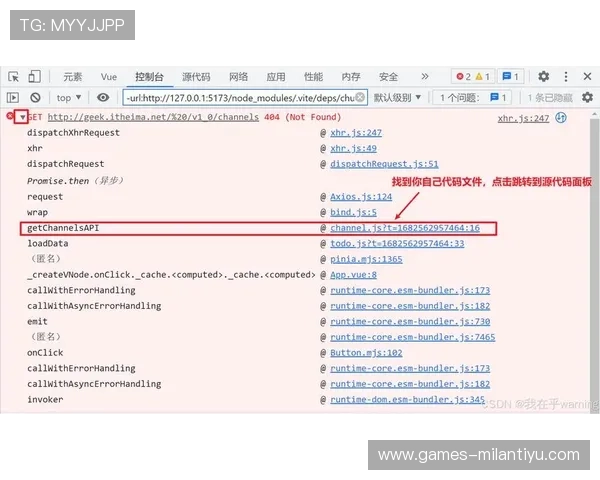The image size is (600, 480).
Task: Open the console settings gear icon
Action: [587, 98]
